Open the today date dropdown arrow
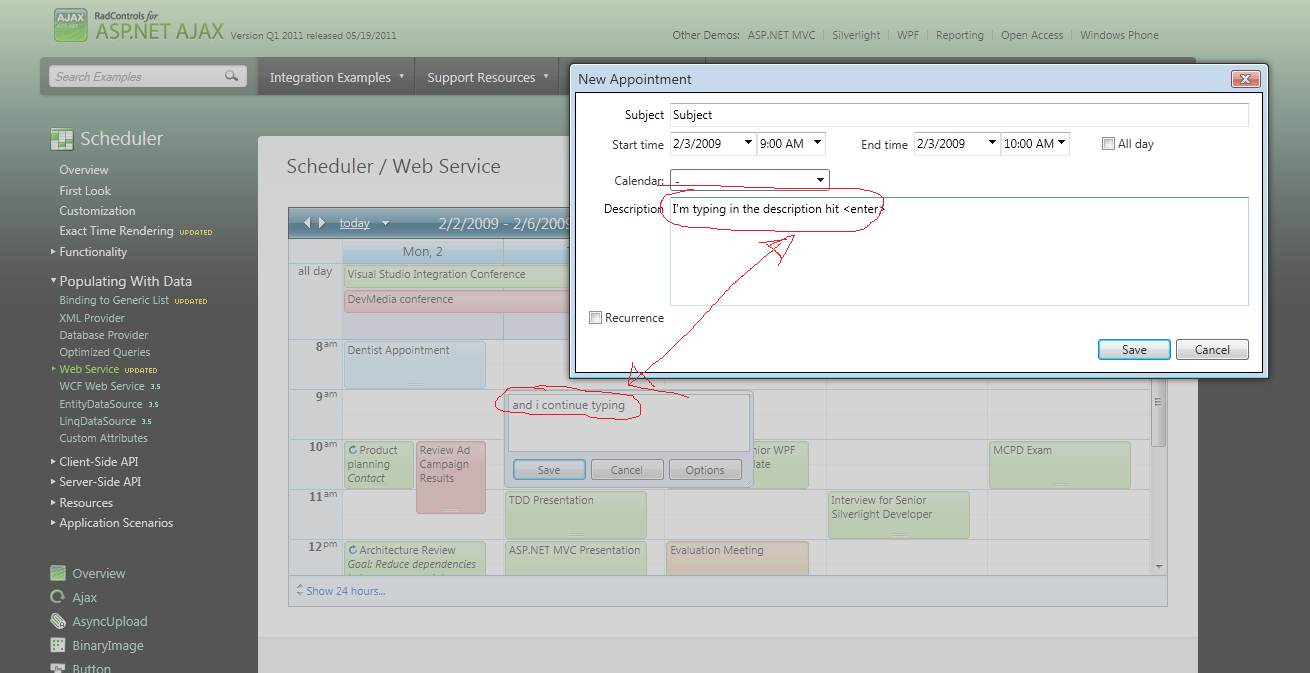1310x673 pixels. click(385, 224)
